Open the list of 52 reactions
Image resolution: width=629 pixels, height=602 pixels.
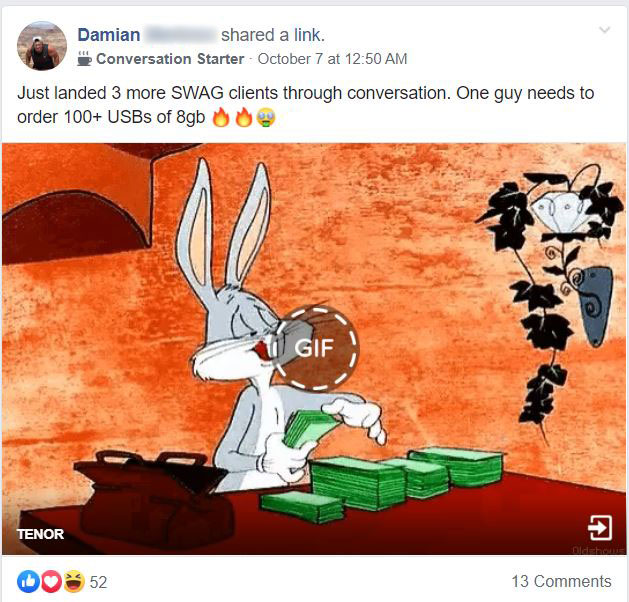[98, 582]
